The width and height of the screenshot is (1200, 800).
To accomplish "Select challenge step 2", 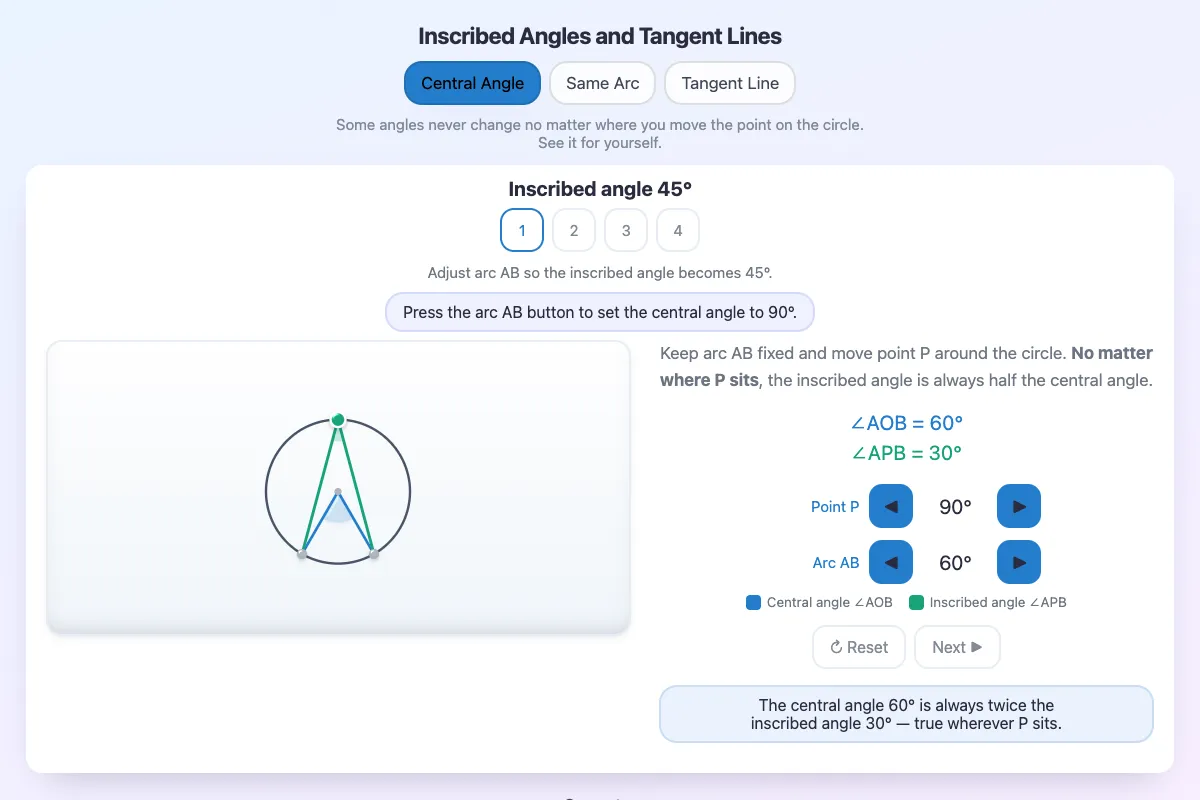I will tap(574, 230).
